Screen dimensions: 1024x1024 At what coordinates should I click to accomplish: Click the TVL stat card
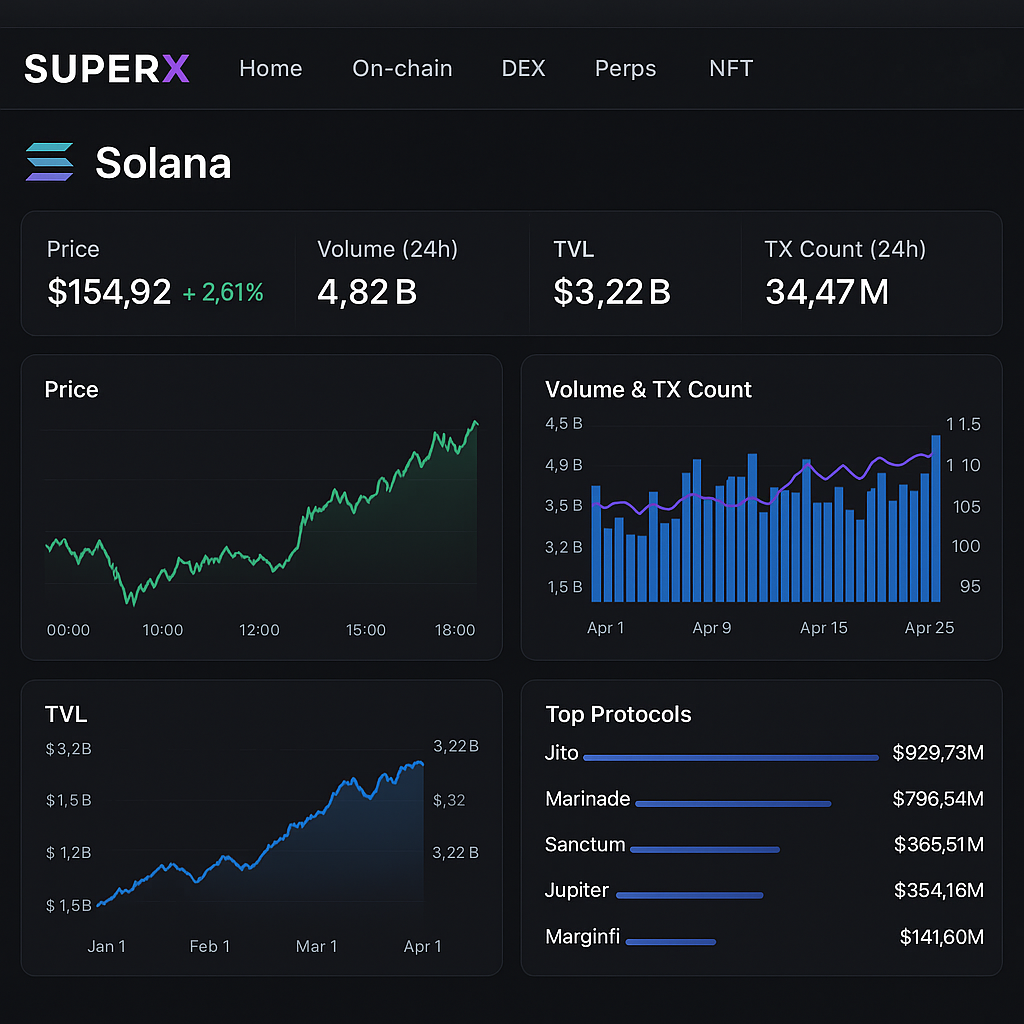pyautogui.click(x=630, y=272)
